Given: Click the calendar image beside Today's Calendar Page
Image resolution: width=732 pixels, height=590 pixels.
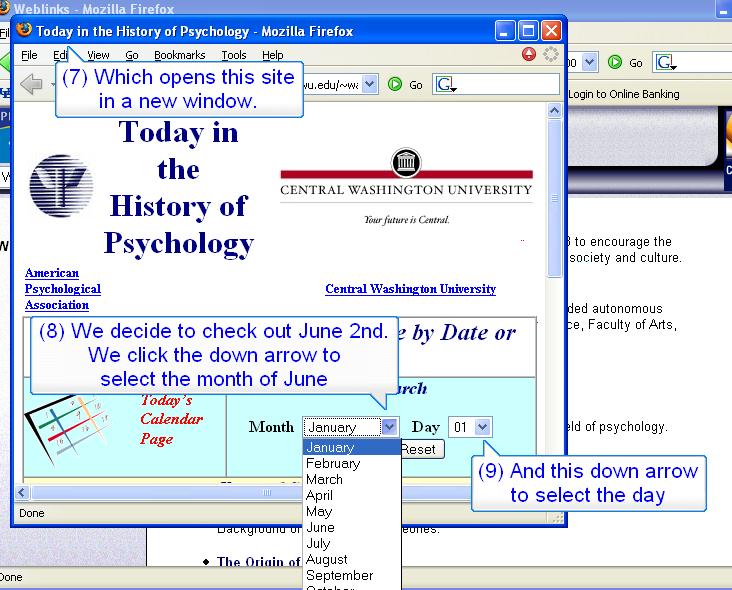Looking at the screenshot, I should pyautogui.click(x=68, y=428).
